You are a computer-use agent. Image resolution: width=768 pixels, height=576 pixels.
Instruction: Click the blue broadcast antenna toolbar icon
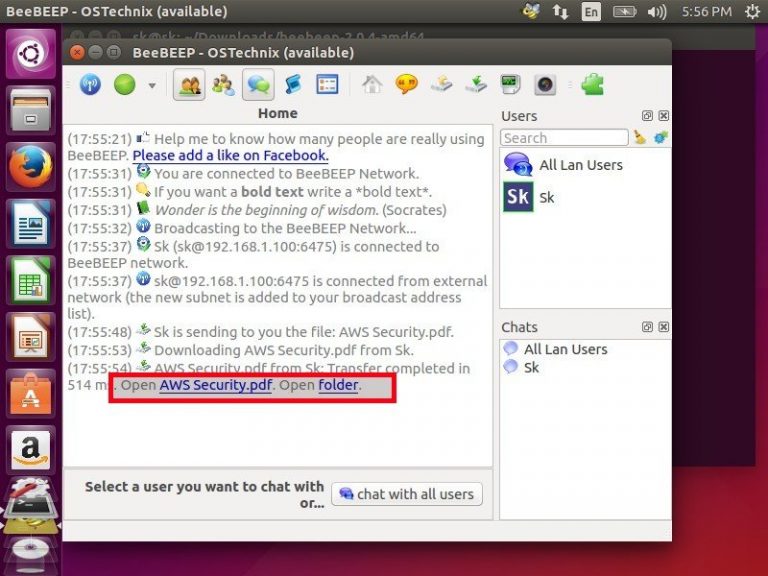click(x=90, y=85)
